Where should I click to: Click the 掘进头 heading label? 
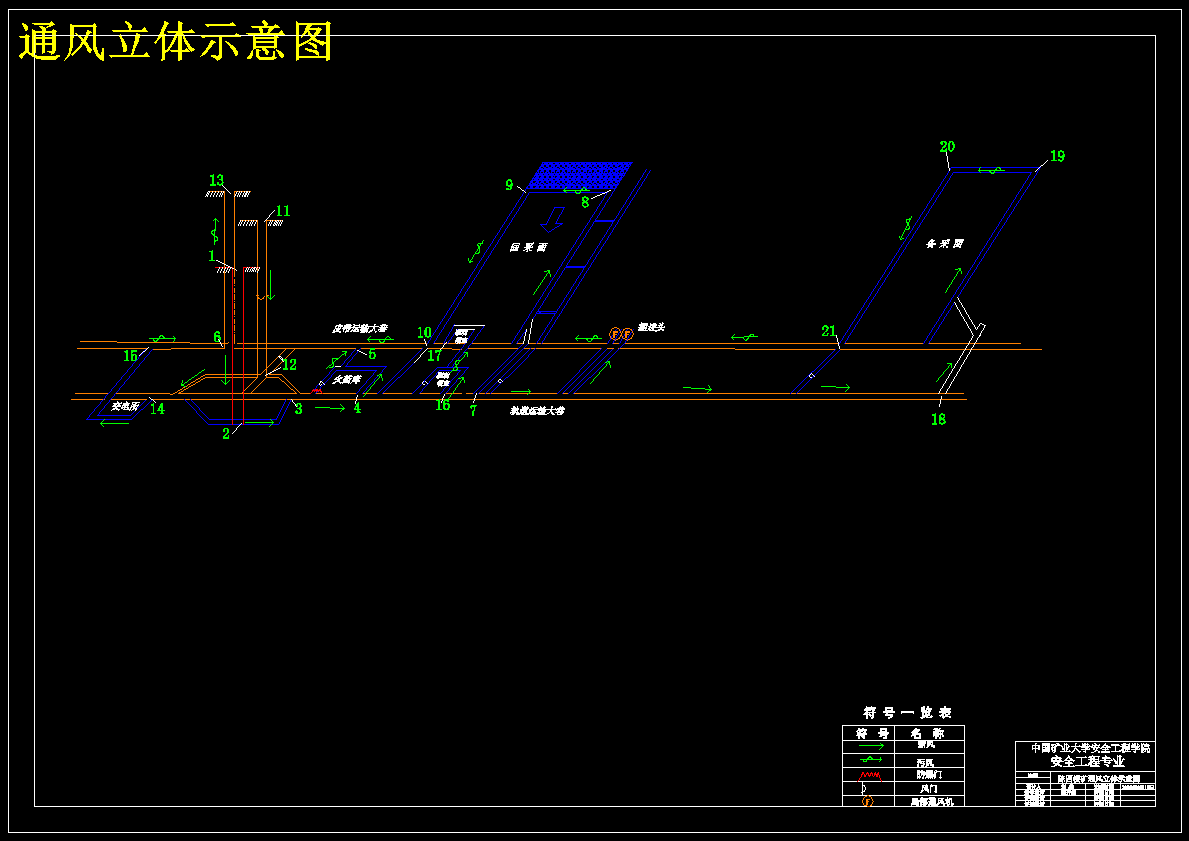(x=651, y=327)
